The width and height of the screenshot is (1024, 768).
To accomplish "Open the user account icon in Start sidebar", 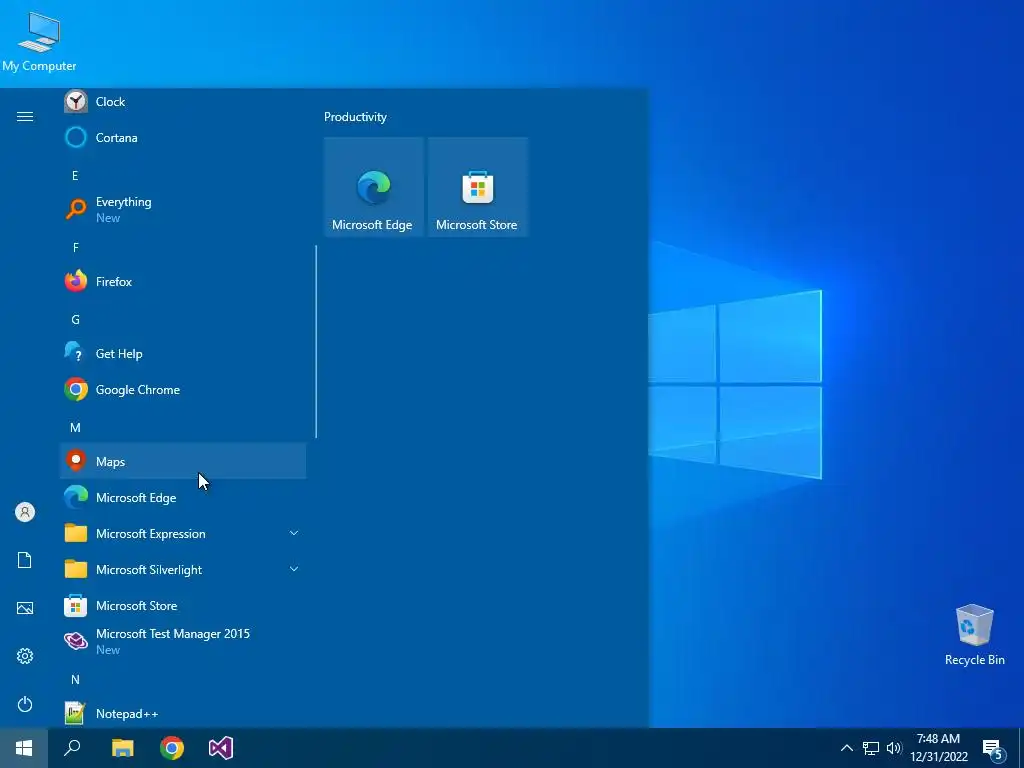I will point(25,512).
